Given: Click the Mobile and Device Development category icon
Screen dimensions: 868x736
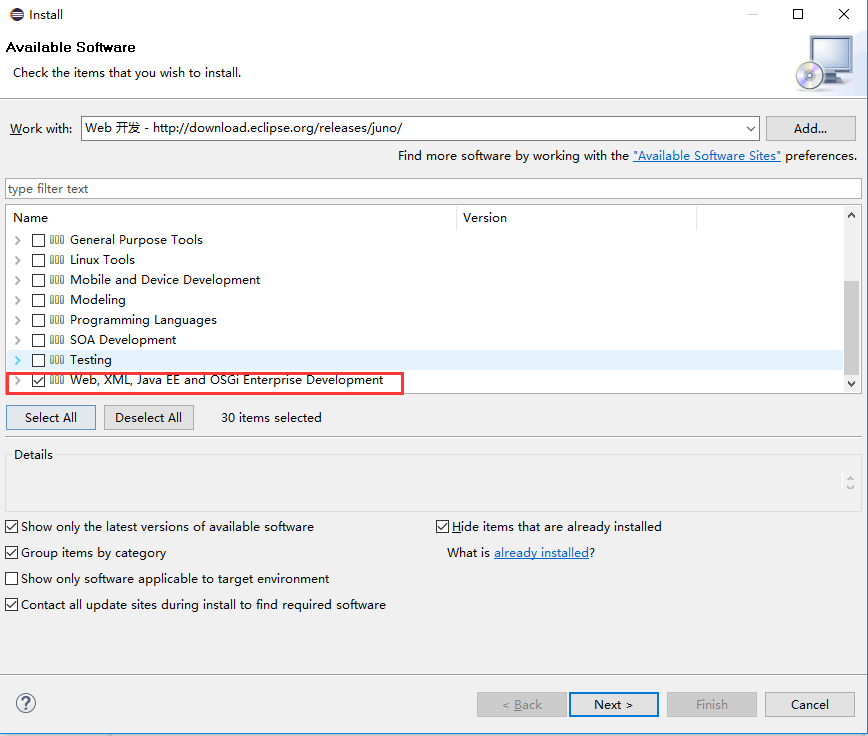Looking at the screenshot, I should point(57,279).
